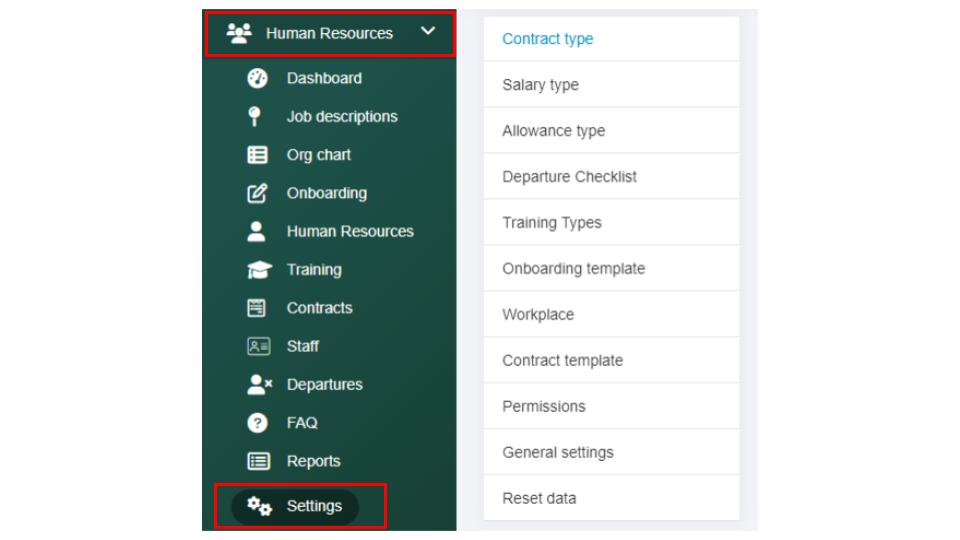
Task: Open the Permissions settings page
Action: point(543,406)
